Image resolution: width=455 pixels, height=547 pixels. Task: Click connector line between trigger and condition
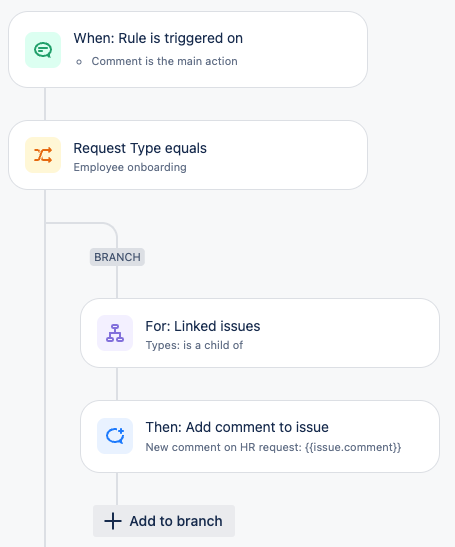tap(45, 104)
